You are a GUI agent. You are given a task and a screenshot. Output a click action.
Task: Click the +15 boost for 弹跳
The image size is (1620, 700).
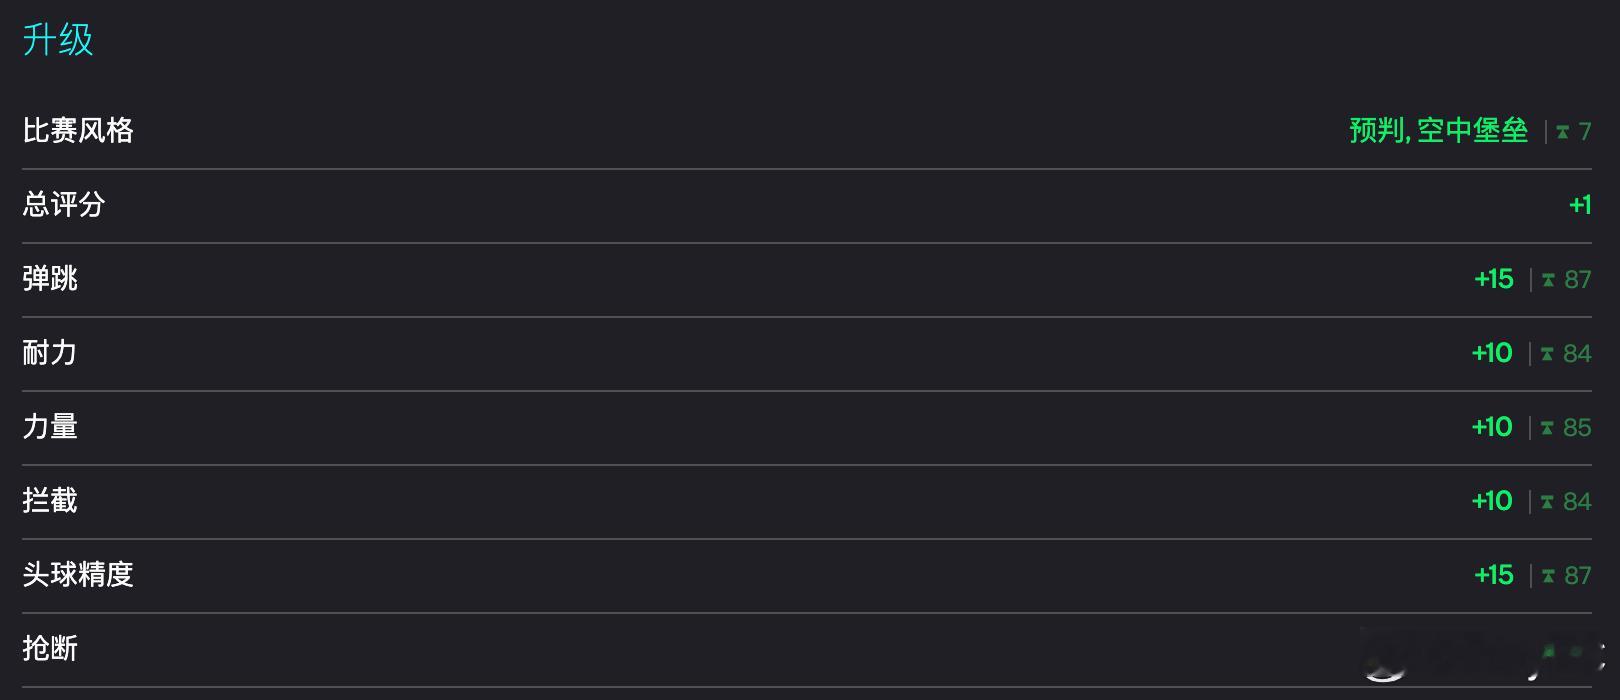click(1494, 279)
